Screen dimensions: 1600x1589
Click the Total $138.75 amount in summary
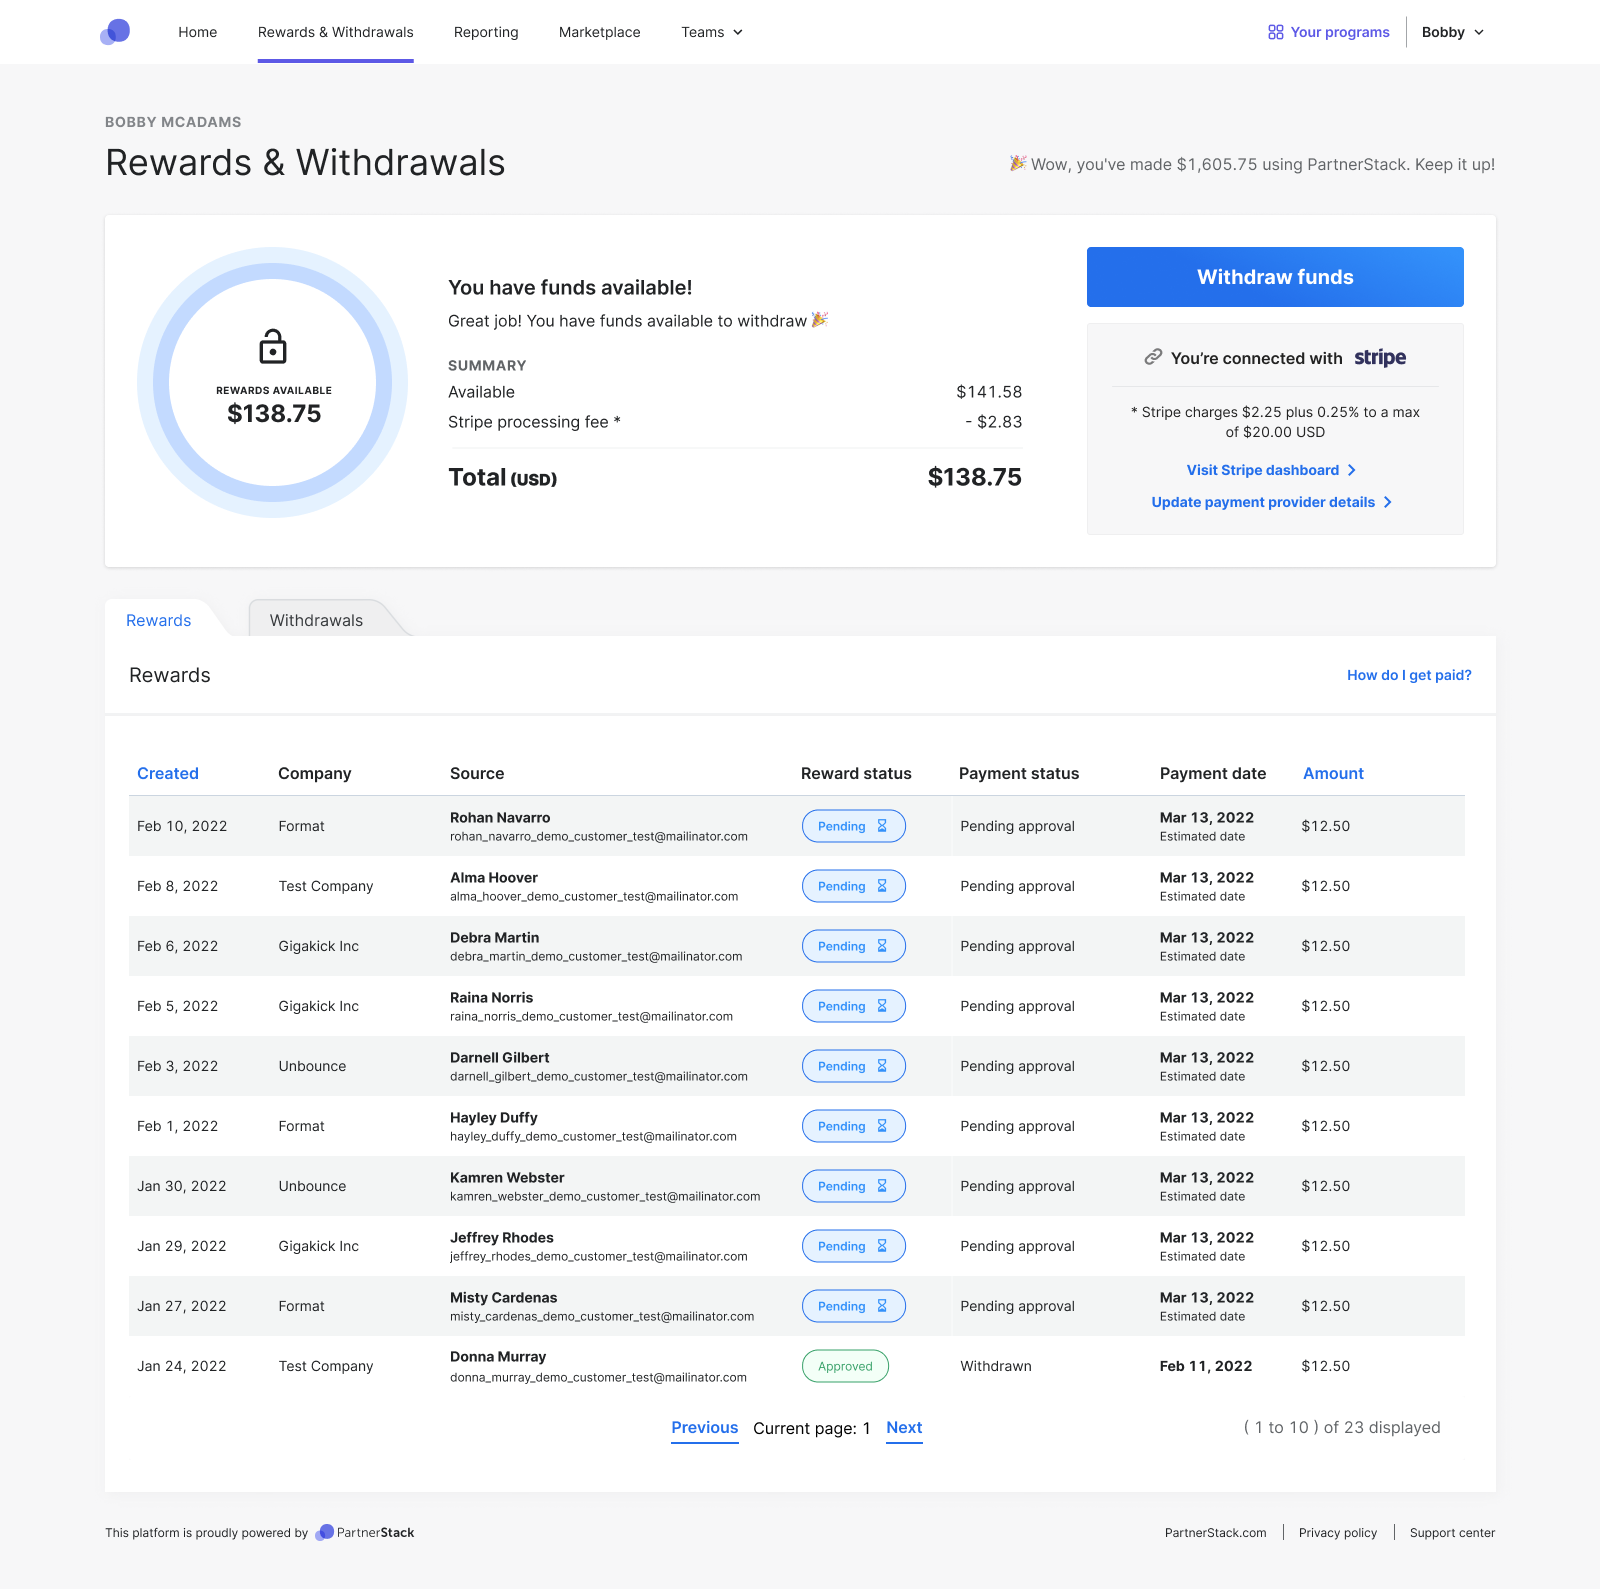click(975, 477)
